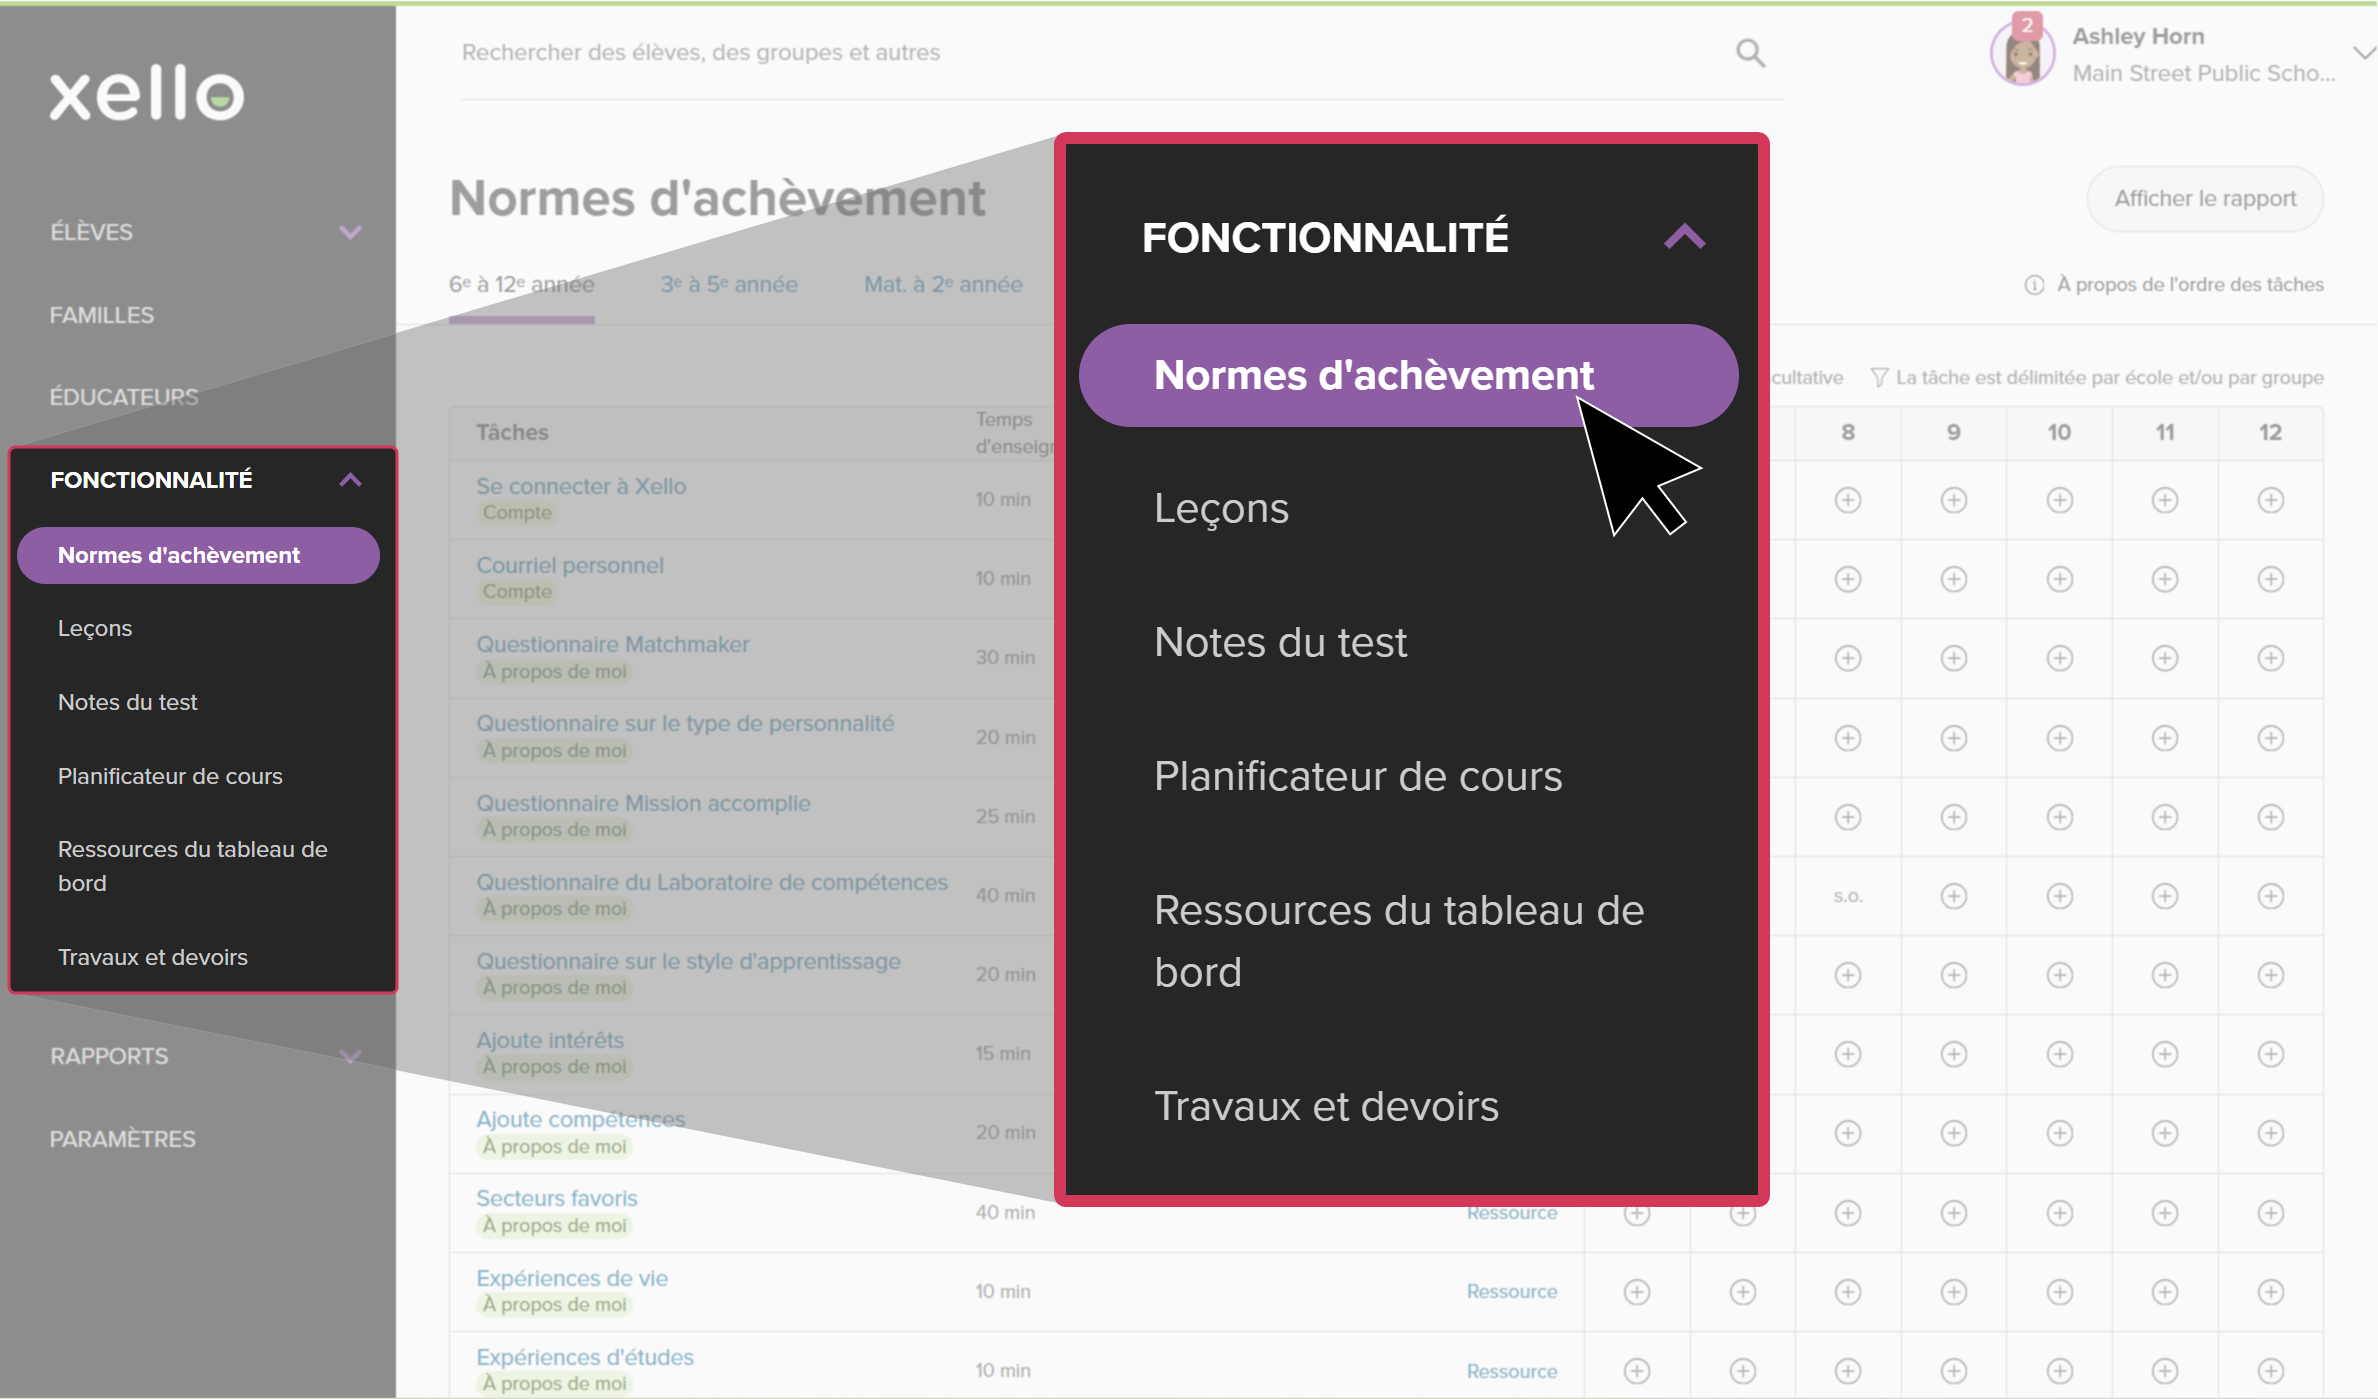Open the Expériences de vie task
The image size is (2378, 1399).
click(572, 1278)
